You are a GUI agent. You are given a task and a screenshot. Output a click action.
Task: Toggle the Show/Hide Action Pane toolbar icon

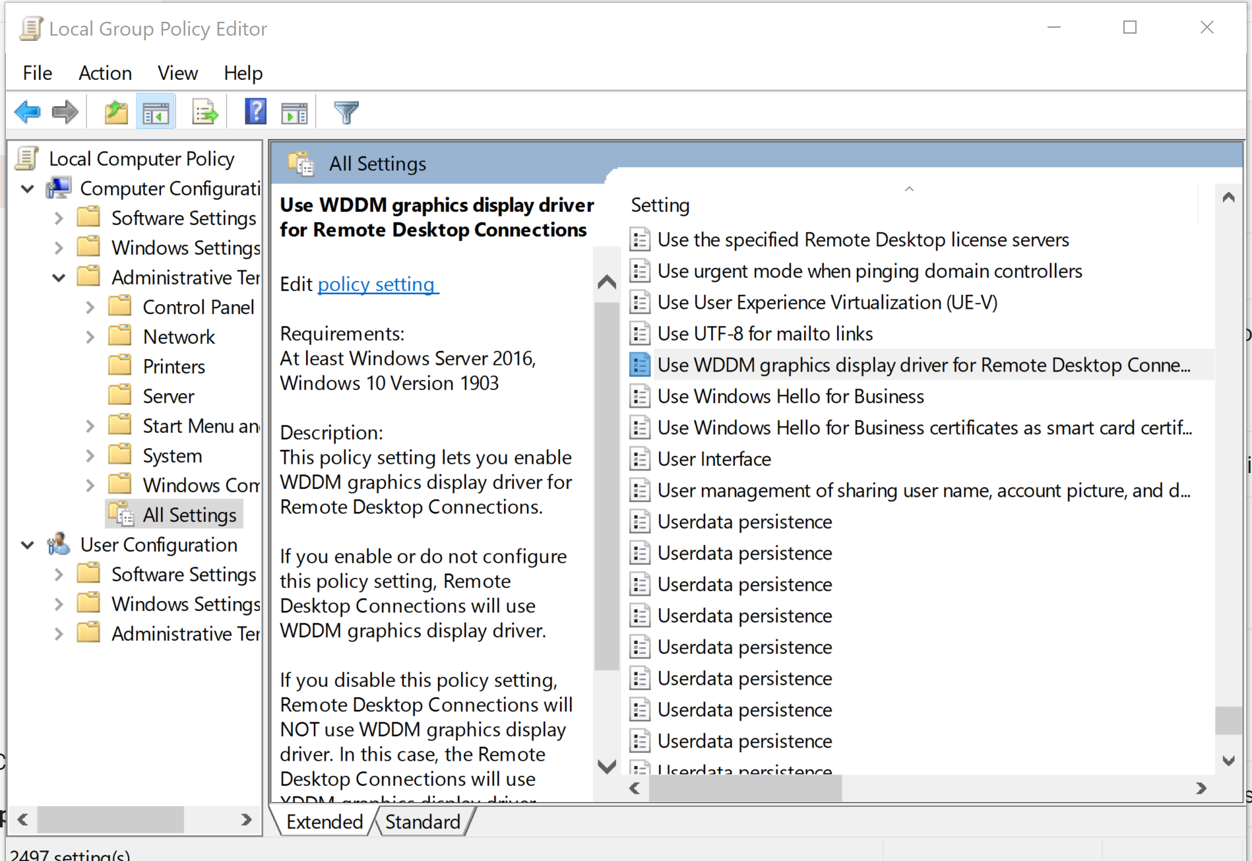point(294,112)
